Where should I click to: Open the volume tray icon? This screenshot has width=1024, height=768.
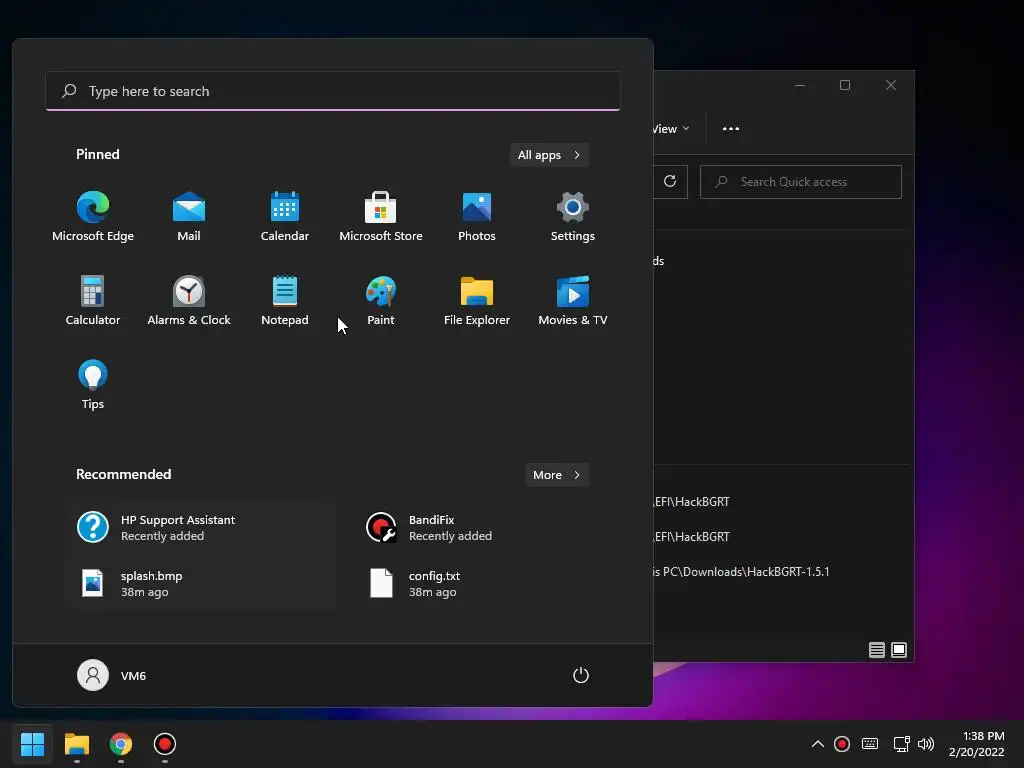click(x=926, y=744)
